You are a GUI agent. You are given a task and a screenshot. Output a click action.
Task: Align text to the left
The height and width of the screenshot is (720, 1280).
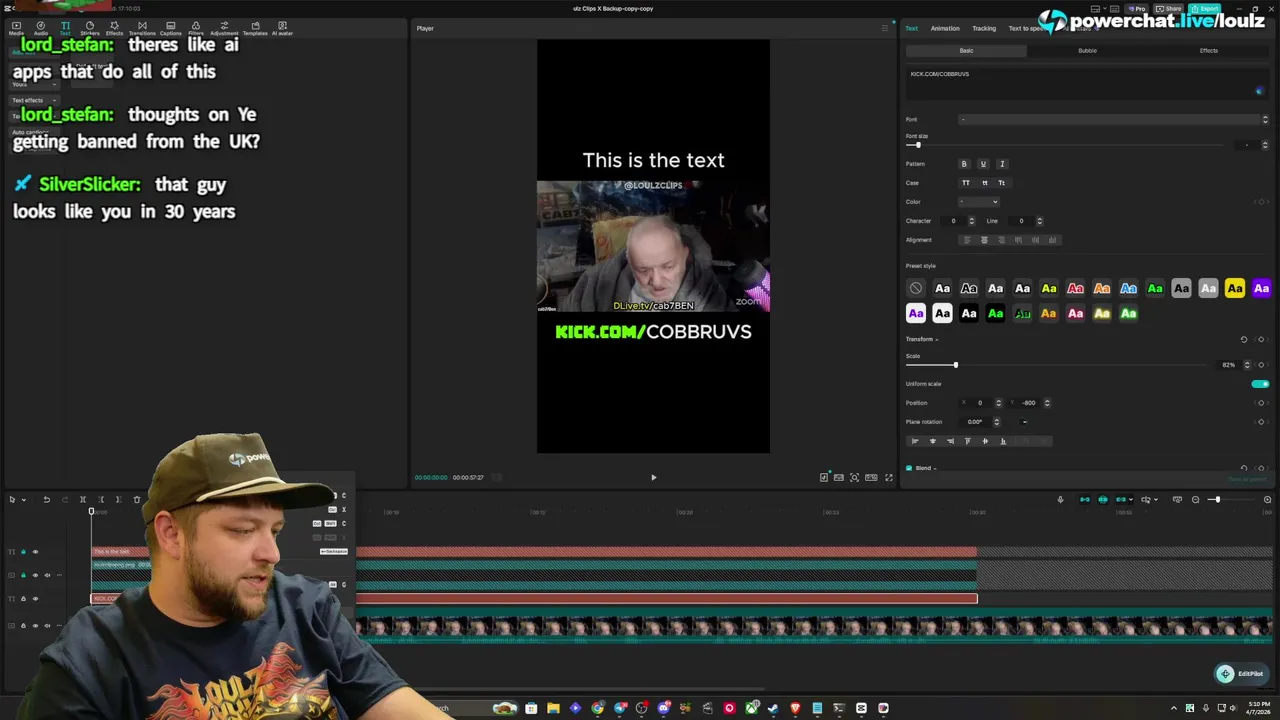click(x=966, y=240)
